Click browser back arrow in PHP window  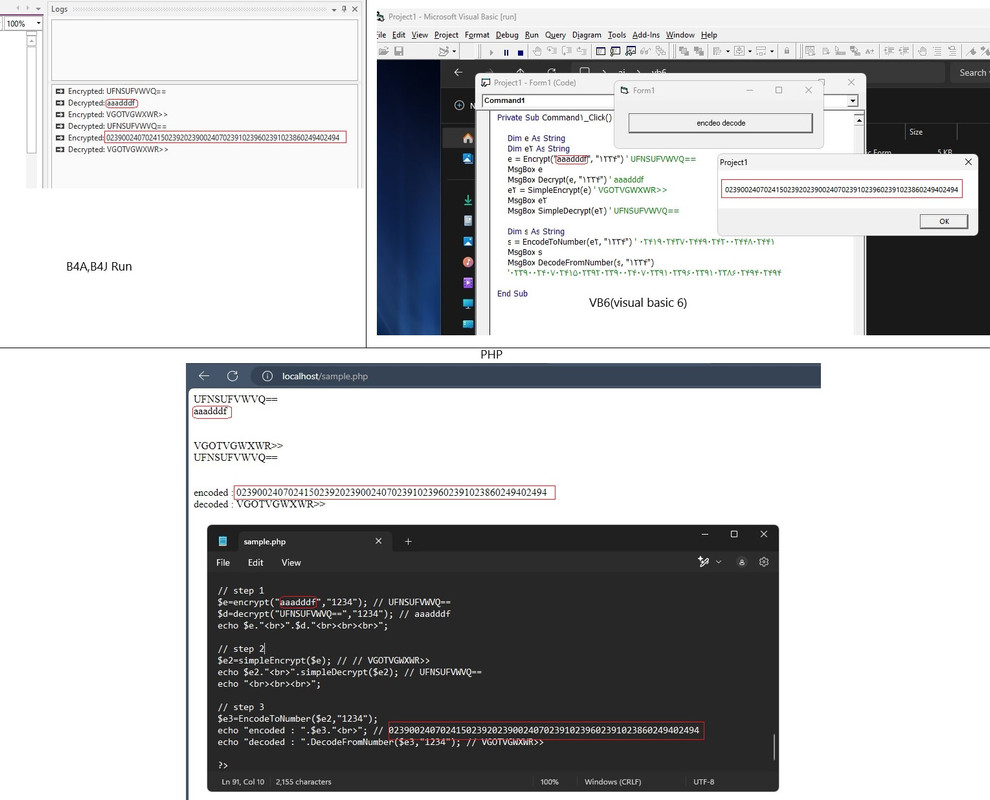point(204,376)
